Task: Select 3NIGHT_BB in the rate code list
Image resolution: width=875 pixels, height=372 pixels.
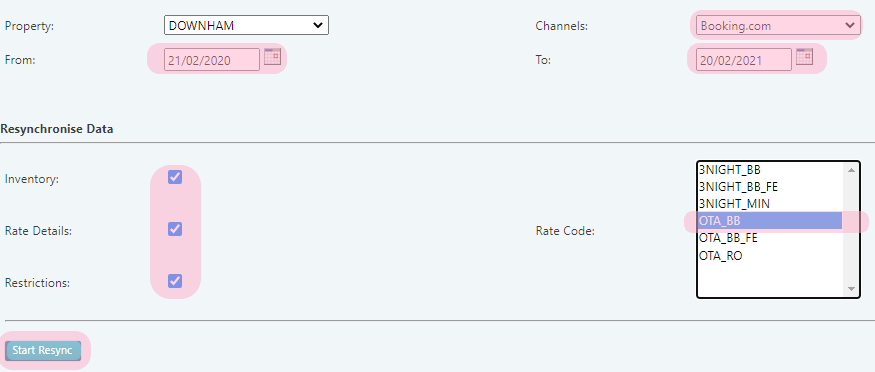Action: (770, 170)
